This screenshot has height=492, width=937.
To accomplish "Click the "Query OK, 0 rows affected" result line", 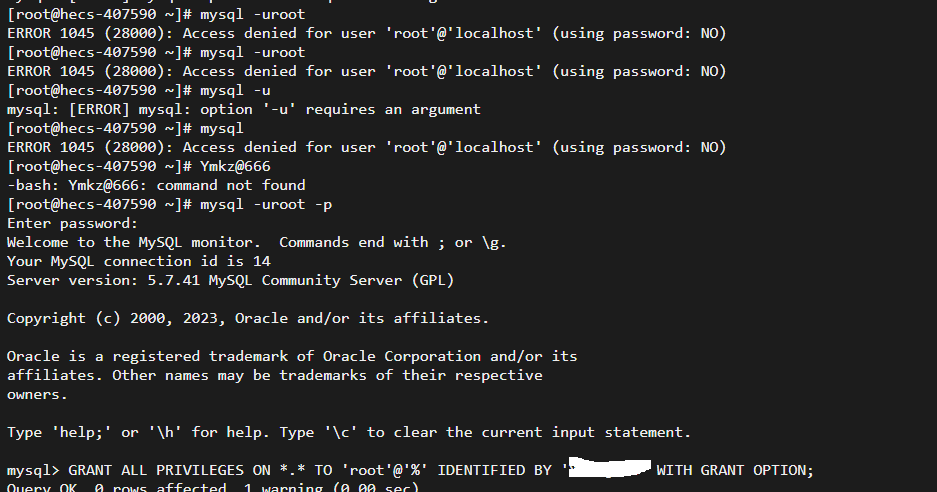I will (x=213, y=487).
